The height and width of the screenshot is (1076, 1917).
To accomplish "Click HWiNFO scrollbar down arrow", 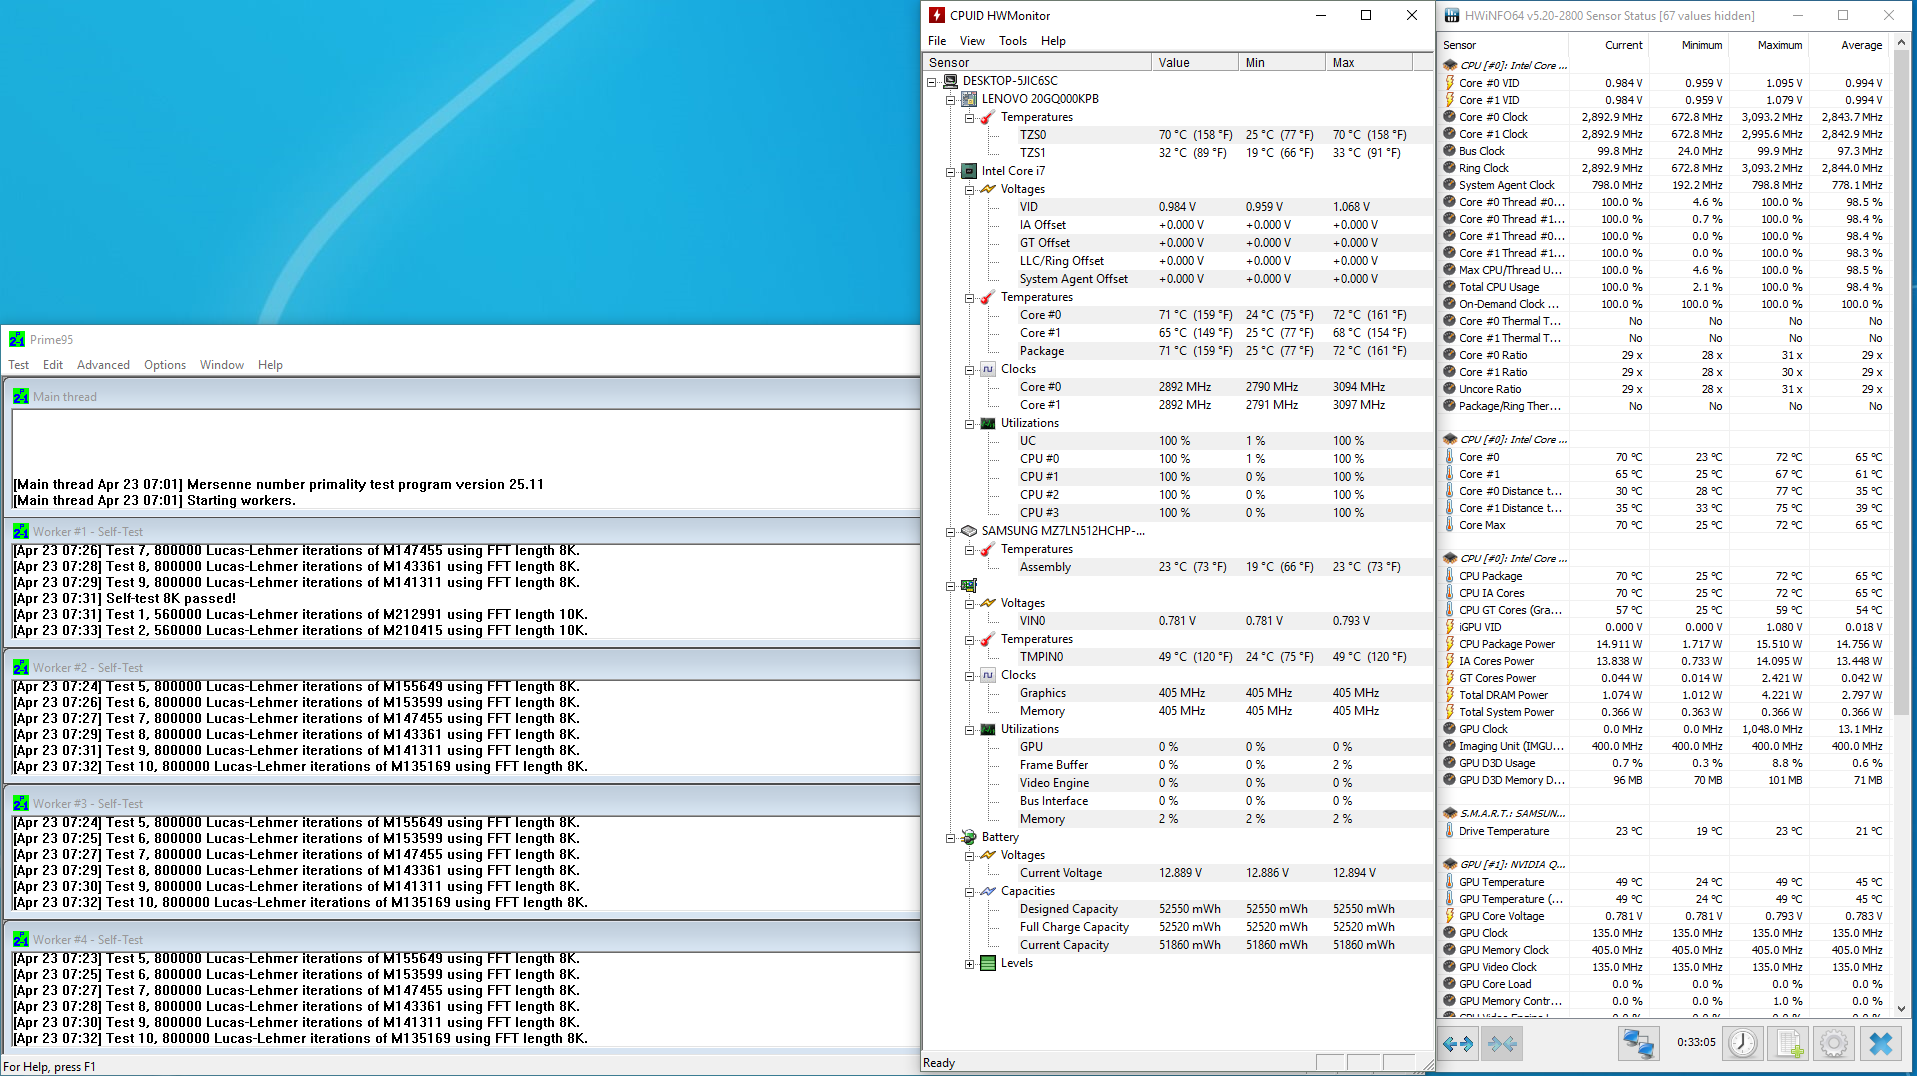I will (1901, 1009).
